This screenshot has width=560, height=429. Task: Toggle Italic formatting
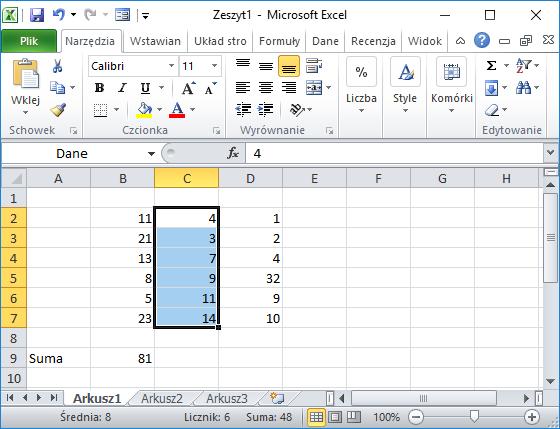[x=122, y=88]
